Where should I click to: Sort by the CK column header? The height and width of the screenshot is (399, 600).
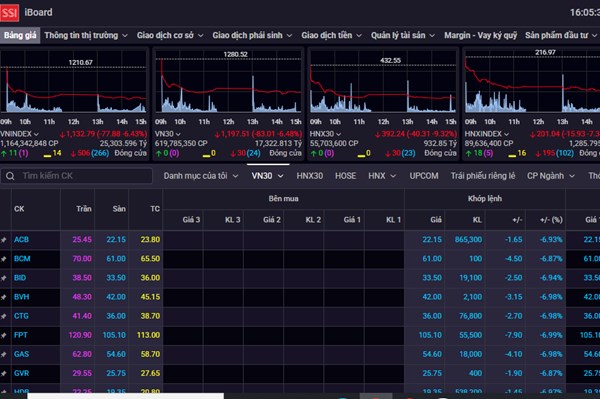pos(19,209)
